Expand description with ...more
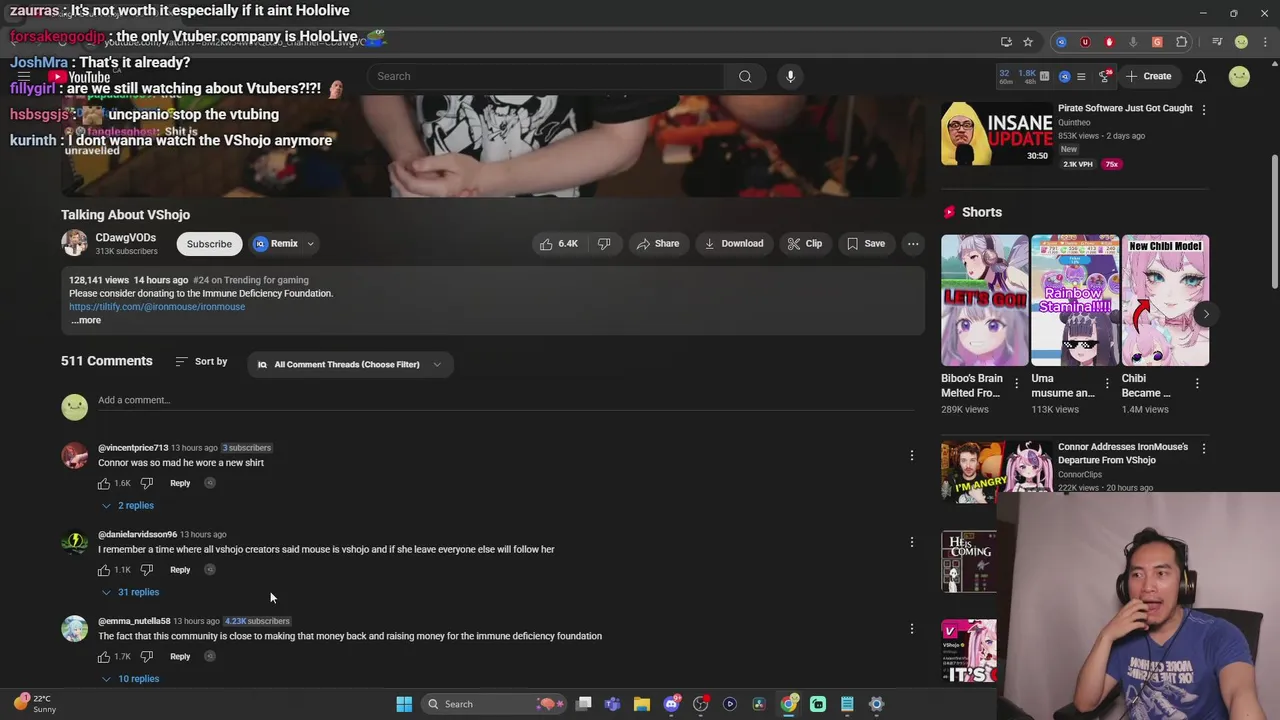 click(x=86, y=320)
